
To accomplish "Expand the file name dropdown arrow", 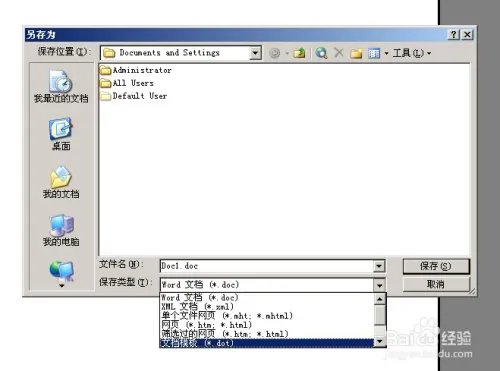I will pos(379,266).
